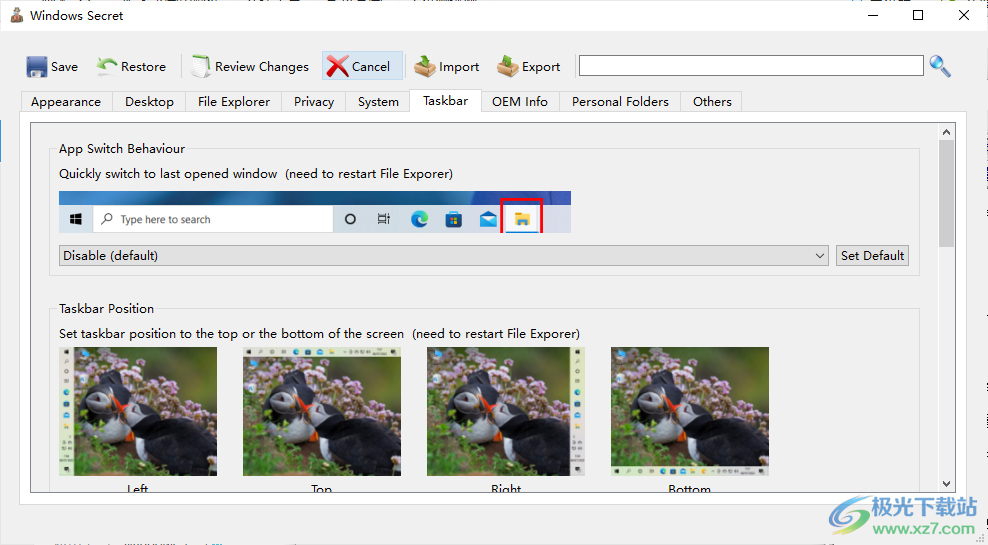This screenshot has width=988, height=545.
Task: Switch to the Appearance tab
Action: point(66,102)
